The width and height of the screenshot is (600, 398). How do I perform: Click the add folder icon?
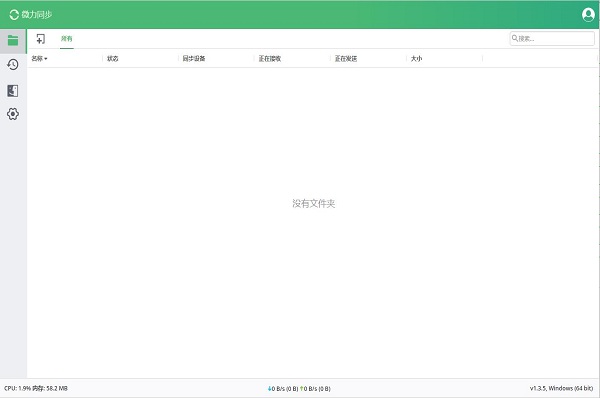41,39
